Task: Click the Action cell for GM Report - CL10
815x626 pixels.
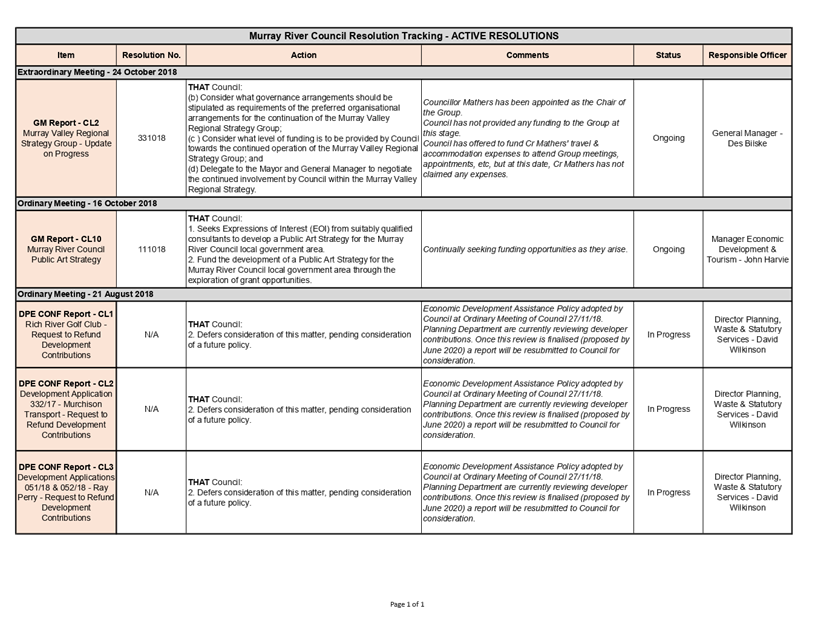Action: coord(303,249)
